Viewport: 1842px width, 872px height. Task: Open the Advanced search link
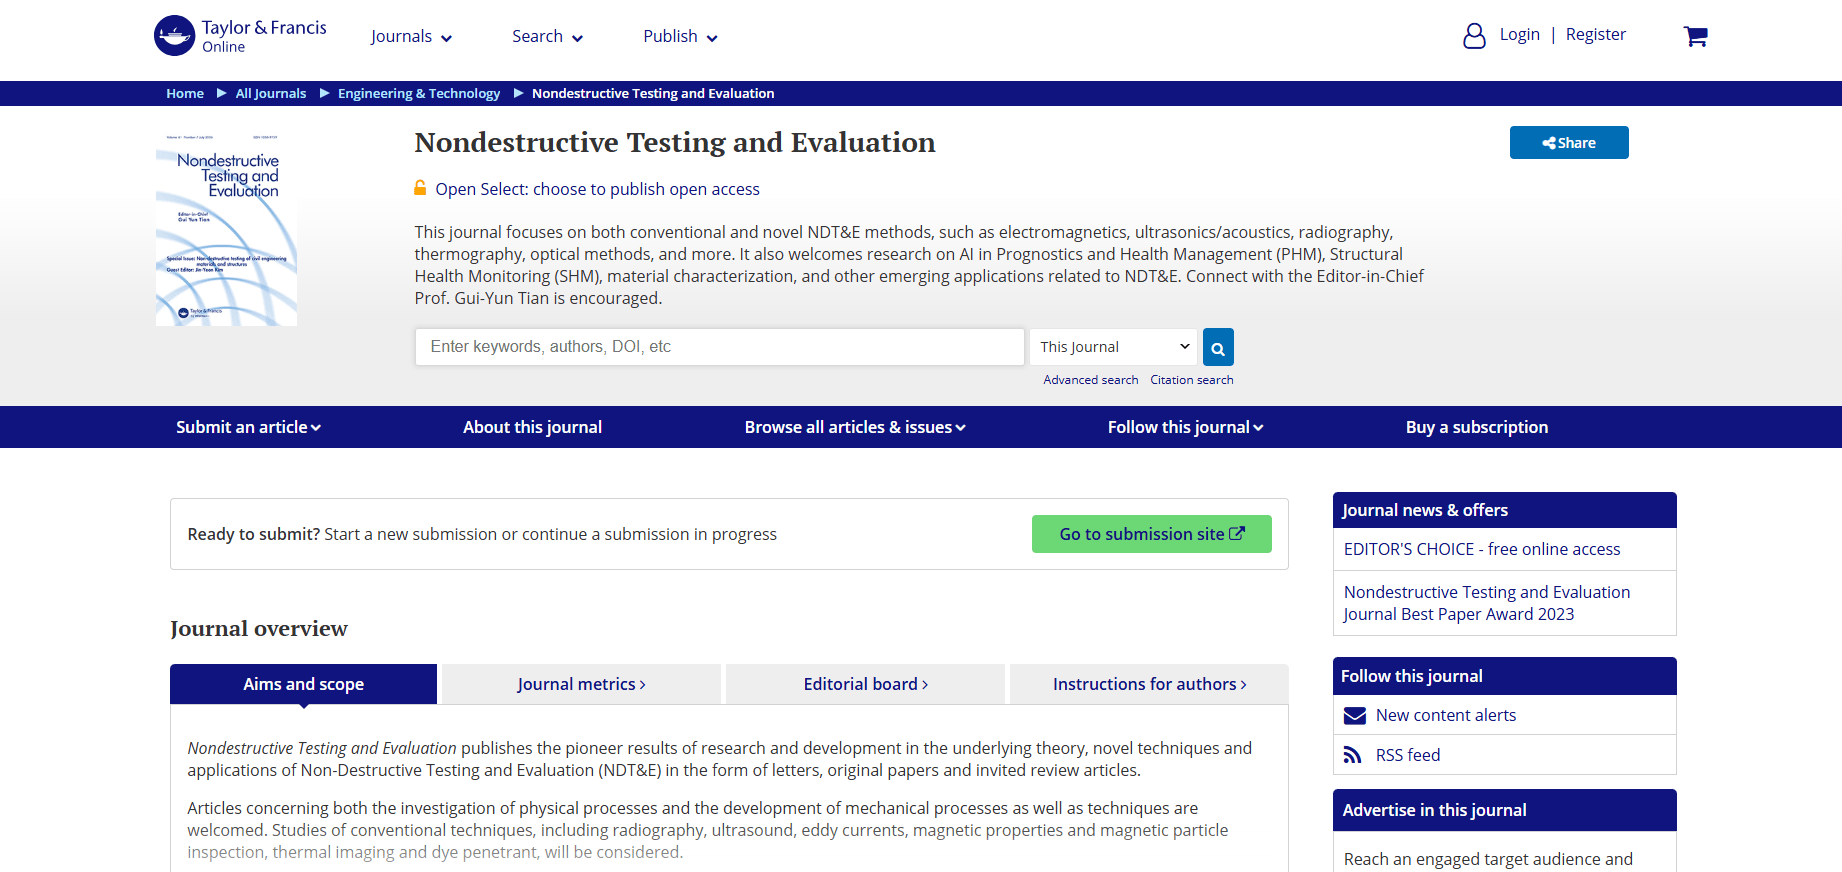[x=1091, y=380]
